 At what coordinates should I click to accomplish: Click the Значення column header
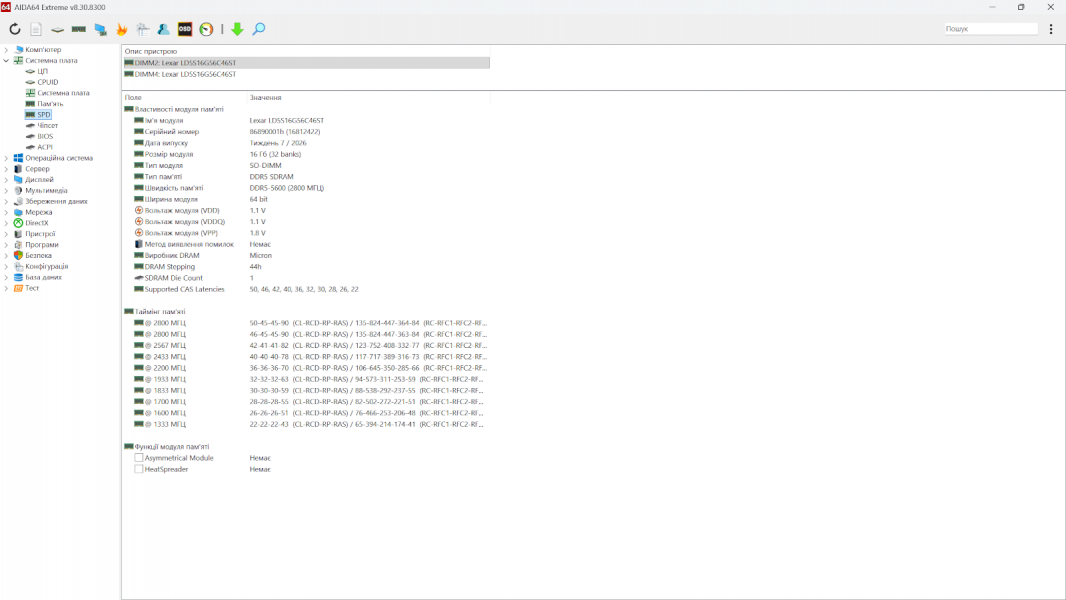368,97
